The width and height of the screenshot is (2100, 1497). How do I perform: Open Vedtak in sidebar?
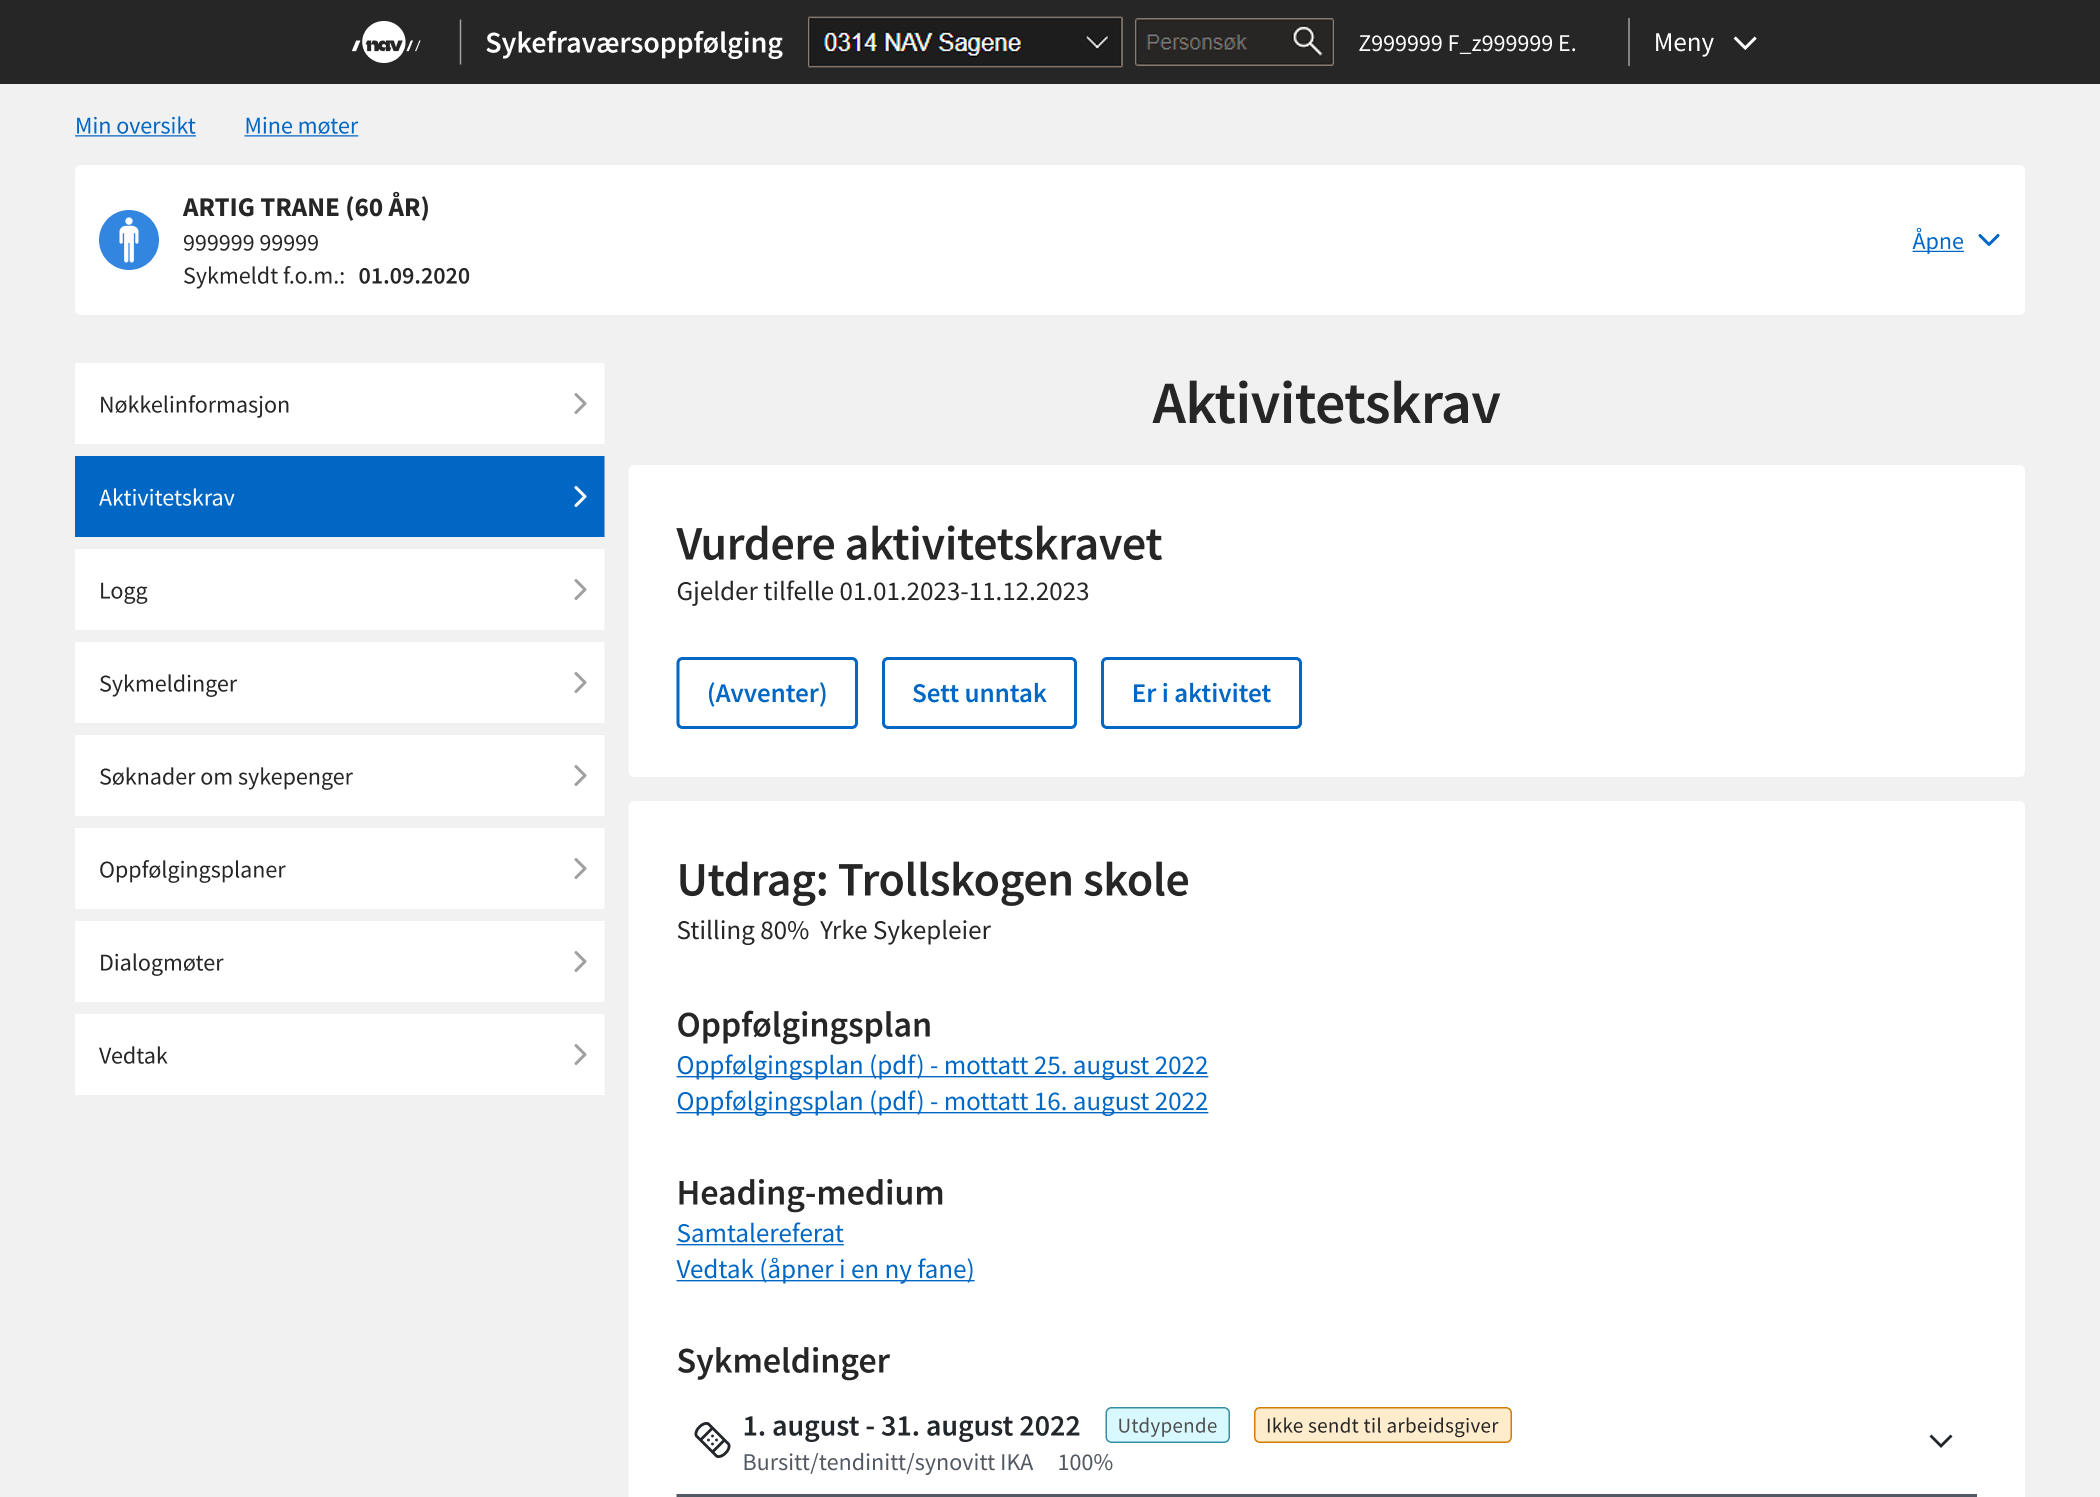tap(340, 1055)
